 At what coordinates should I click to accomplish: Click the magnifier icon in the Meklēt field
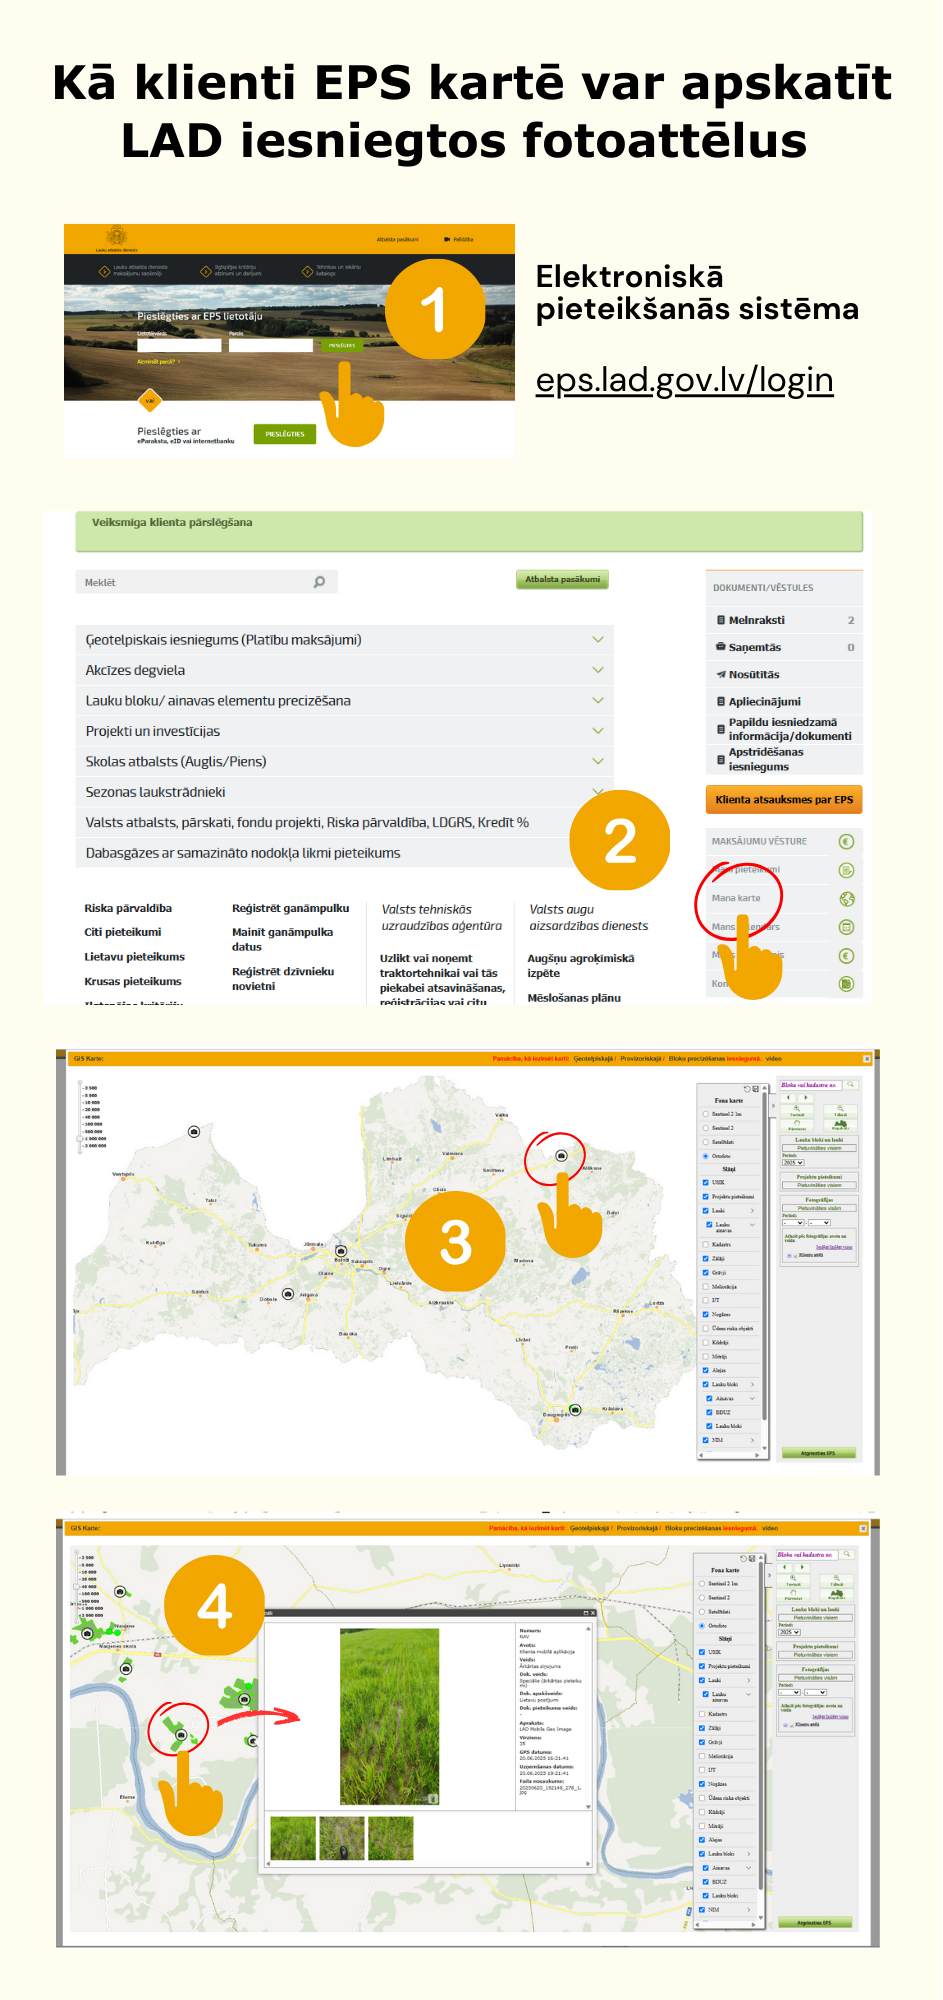point(319,582)
